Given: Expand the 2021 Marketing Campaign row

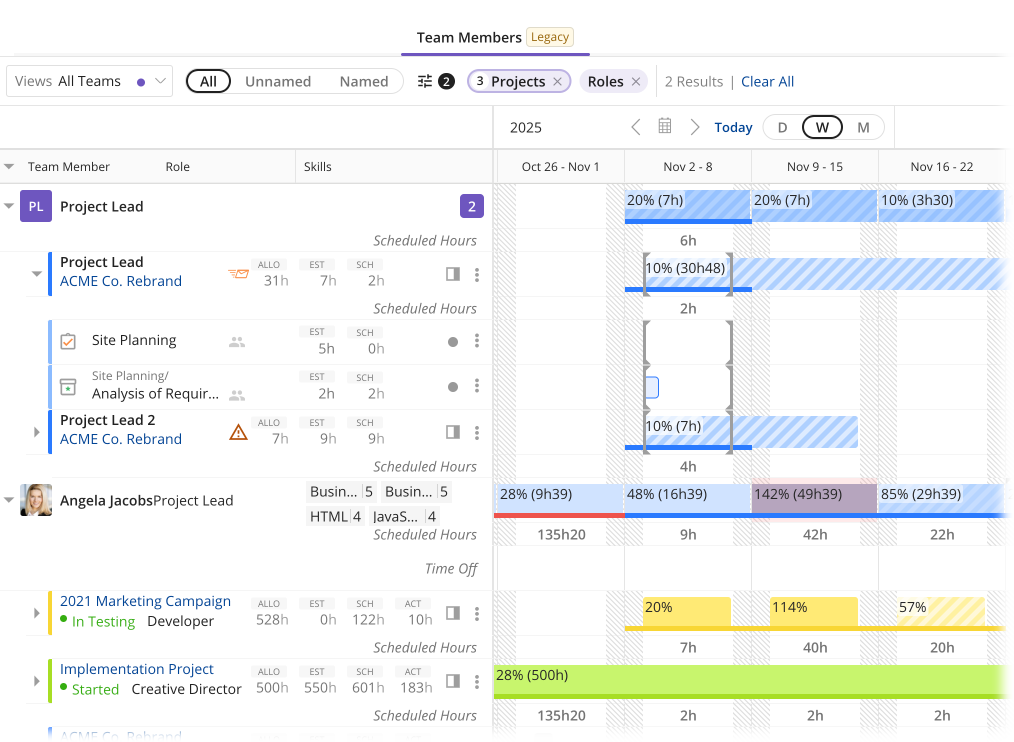Looking at the screenshot, I should (x=37, y=613).
